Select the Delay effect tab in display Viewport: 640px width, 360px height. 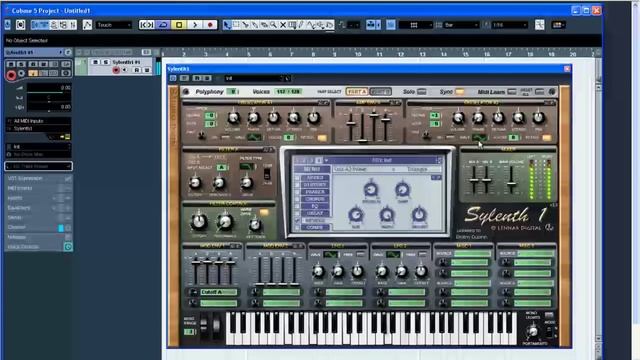[x=315, y=213]
